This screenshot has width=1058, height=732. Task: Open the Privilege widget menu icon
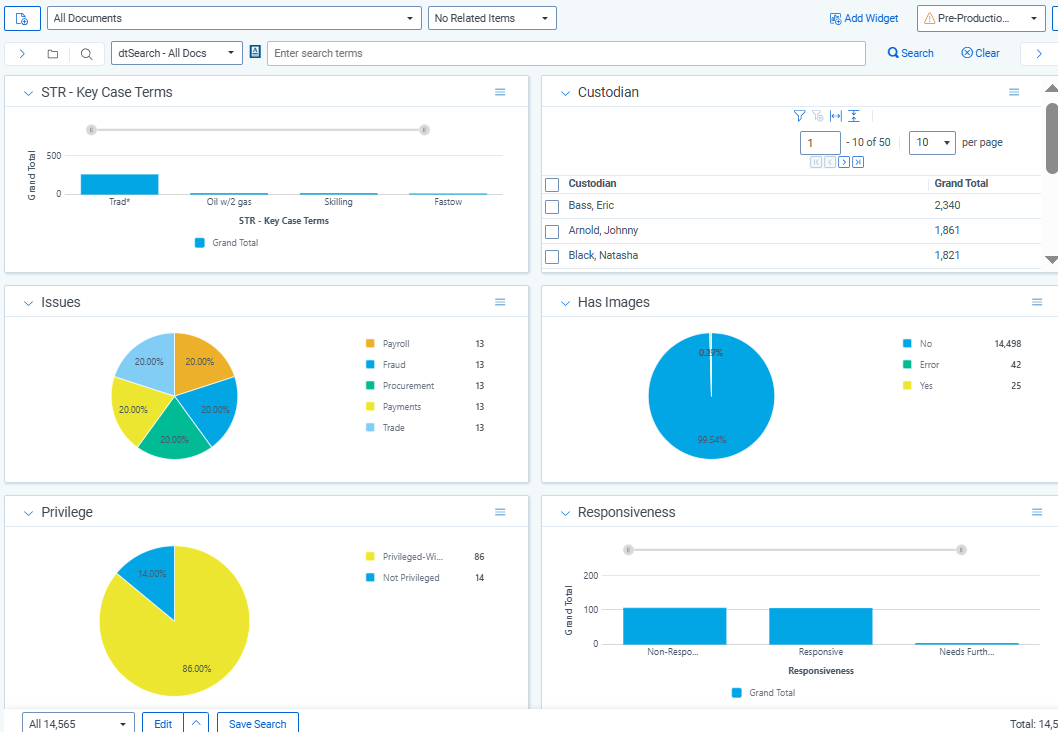500,512
